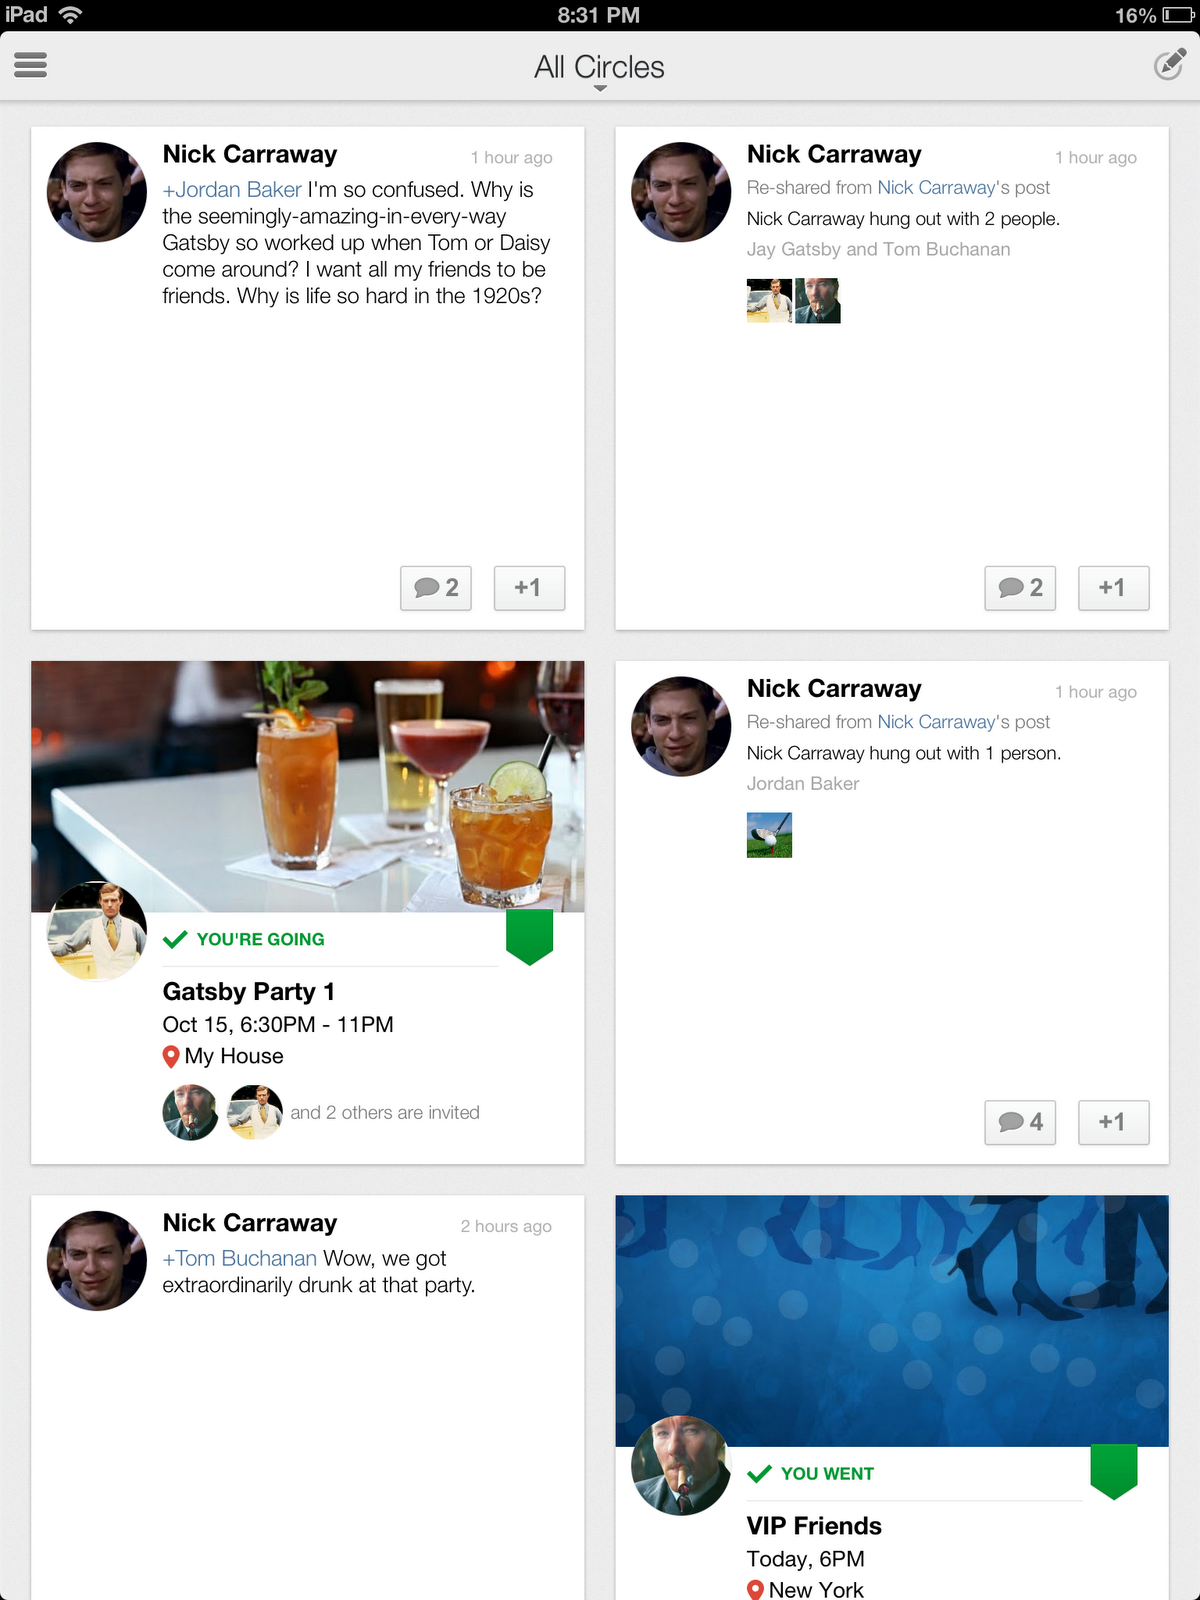Open comments on the Jordan Baker confused post
The height and width of the screenshot is (1600, 1200).
pyautogui.click(x=436, y=588)
